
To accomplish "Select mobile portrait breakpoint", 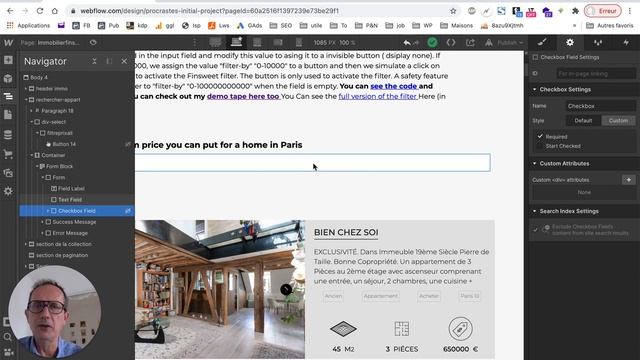I will [x=299, y=42].
